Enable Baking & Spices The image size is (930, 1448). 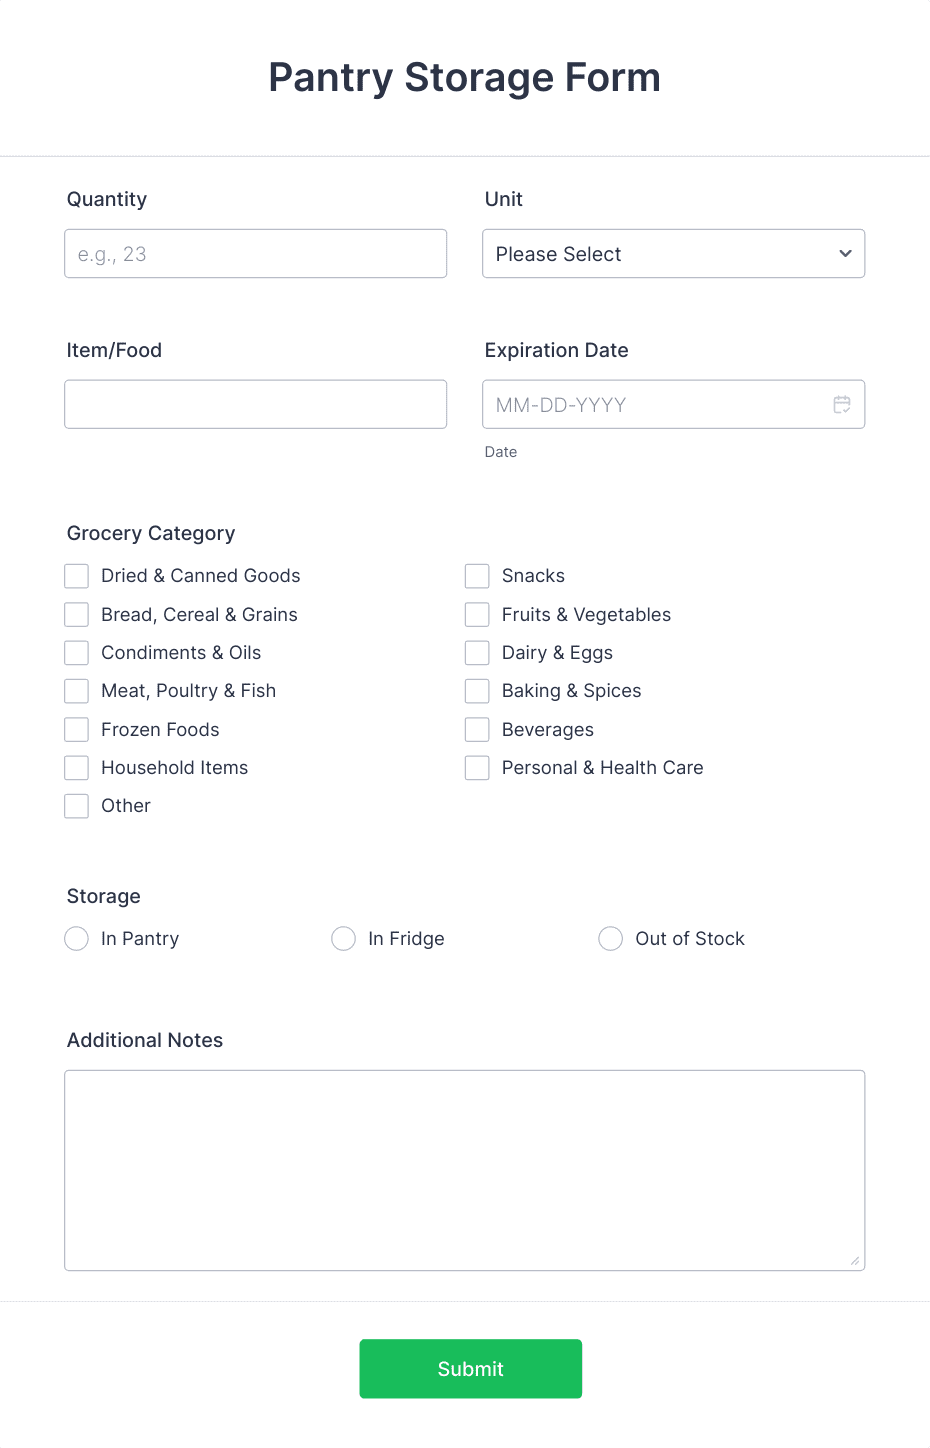(477, 690)
